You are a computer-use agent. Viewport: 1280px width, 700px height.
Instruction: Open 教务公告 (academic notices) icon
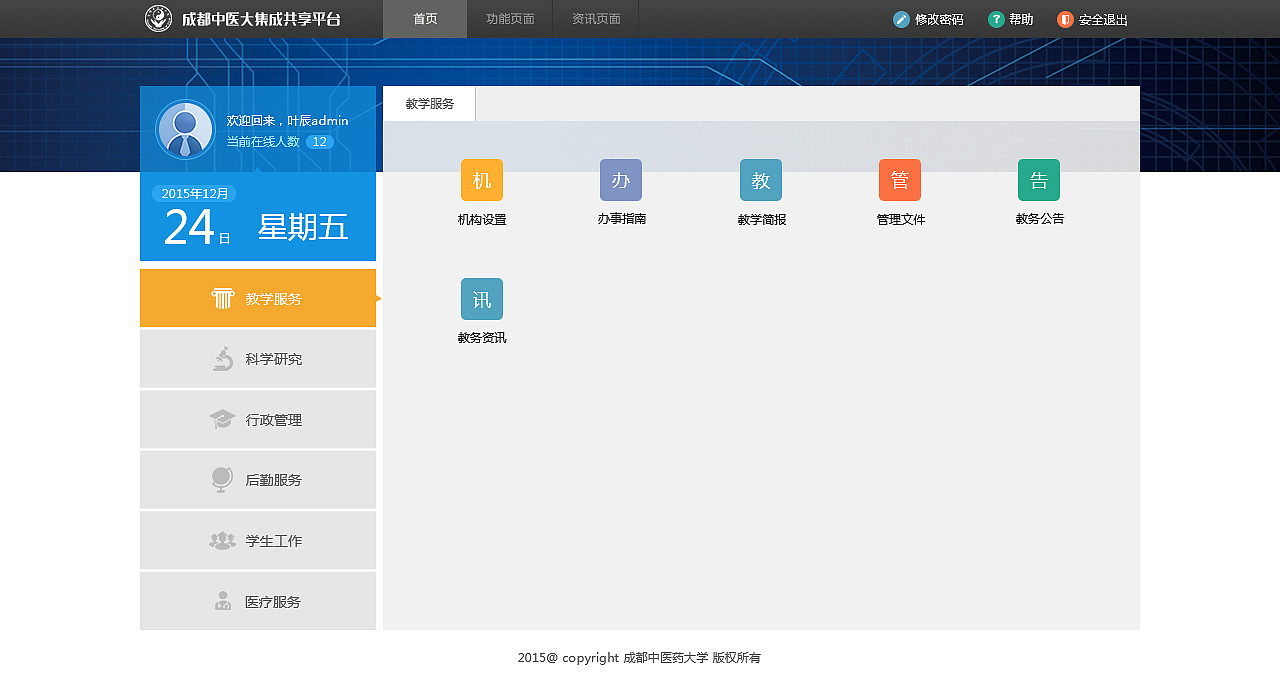1038,180
